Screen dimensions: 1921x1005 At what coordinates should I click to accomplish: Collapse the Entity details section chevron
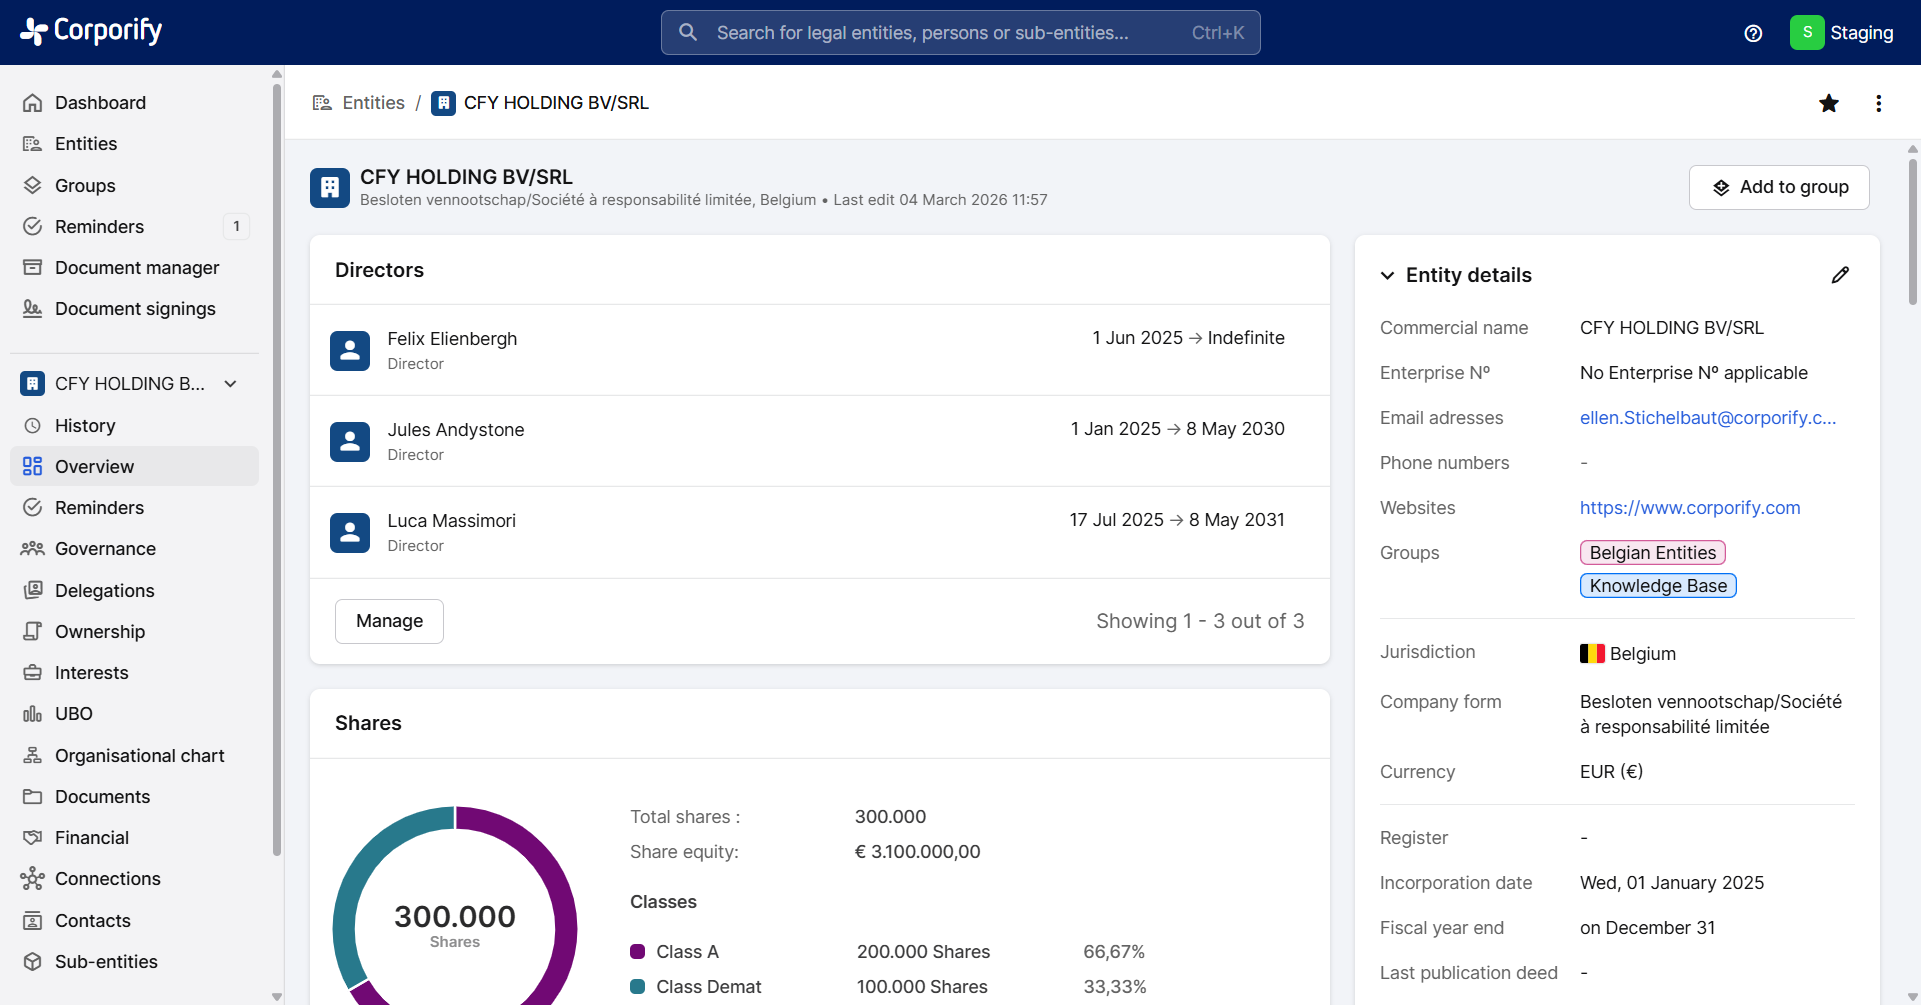click(x=1388, y=276)
